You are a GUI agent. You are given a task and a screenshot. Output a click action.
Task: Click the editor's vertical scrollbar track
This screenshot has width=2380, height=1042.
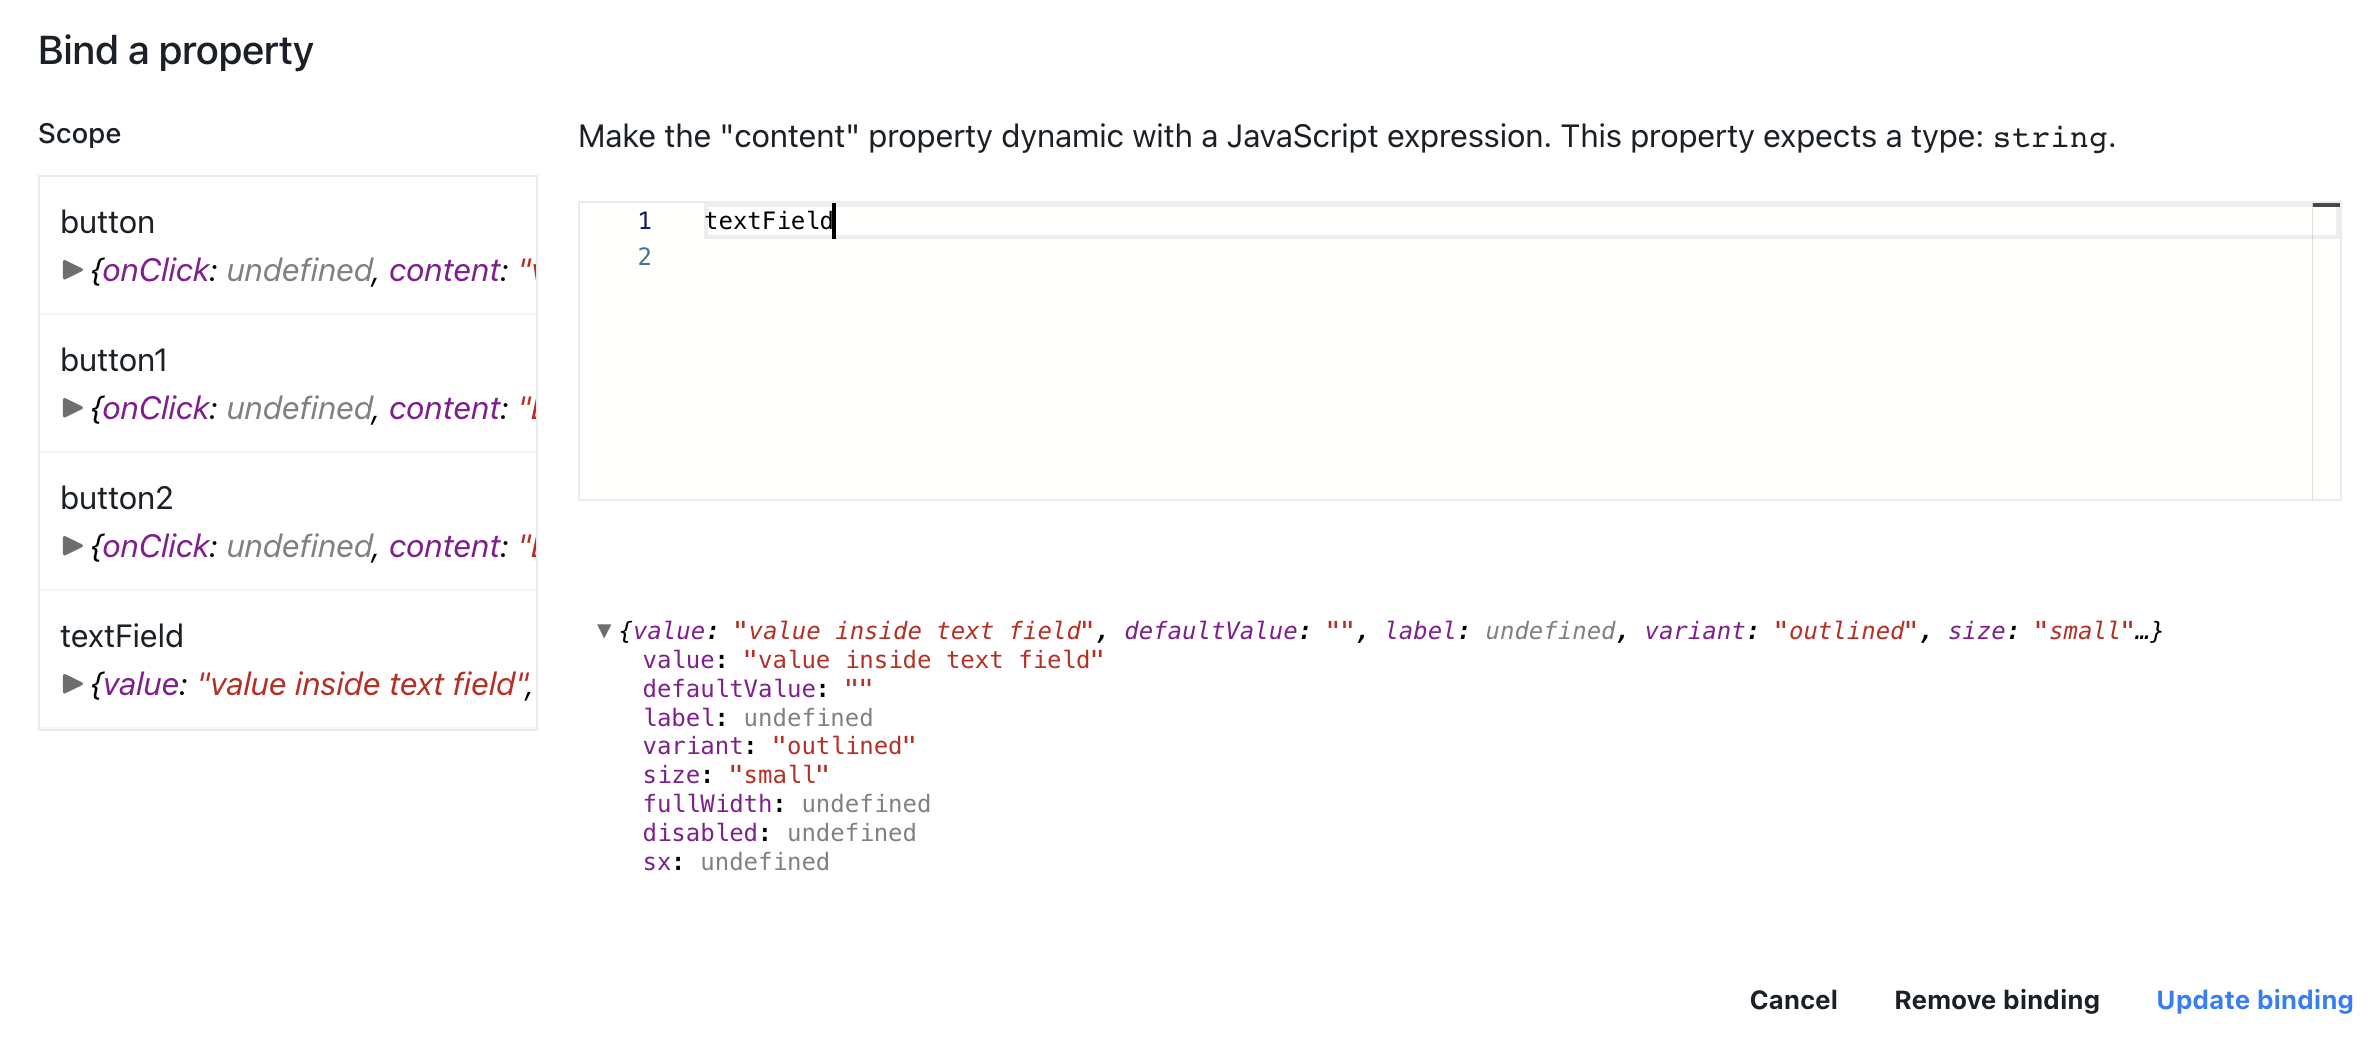click(x=2326, y=350)
